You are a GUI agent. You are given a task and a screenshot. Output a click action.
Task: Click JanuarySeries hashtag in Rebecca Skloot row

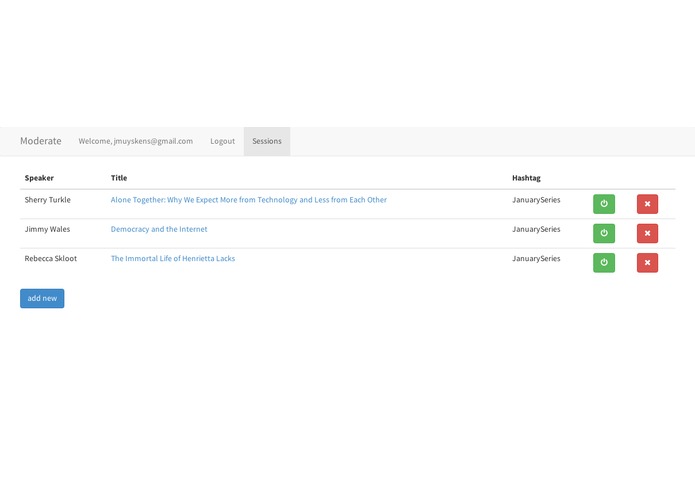(536, 258)
